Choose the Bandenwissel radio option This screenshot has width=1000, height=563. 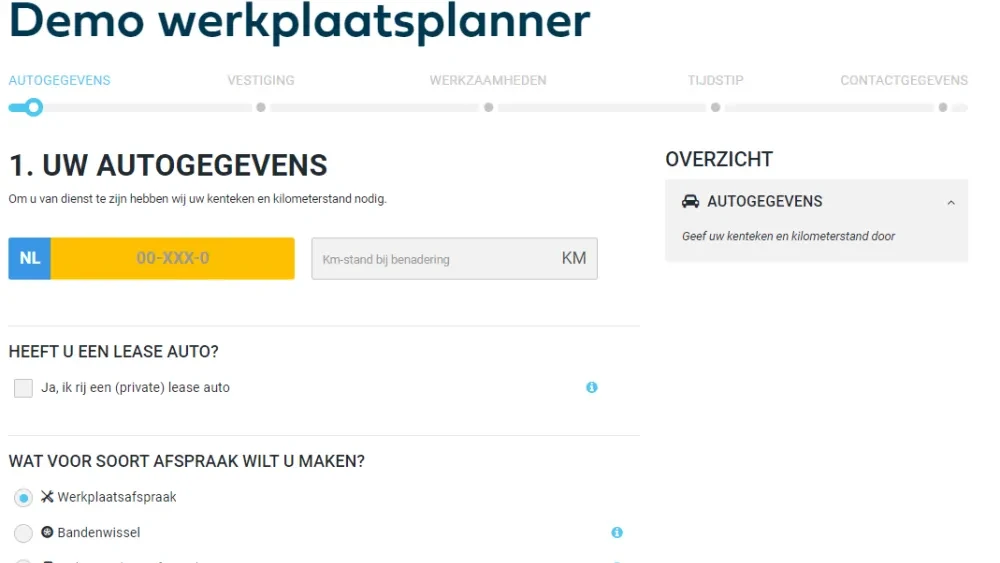[x=23, y=534]
